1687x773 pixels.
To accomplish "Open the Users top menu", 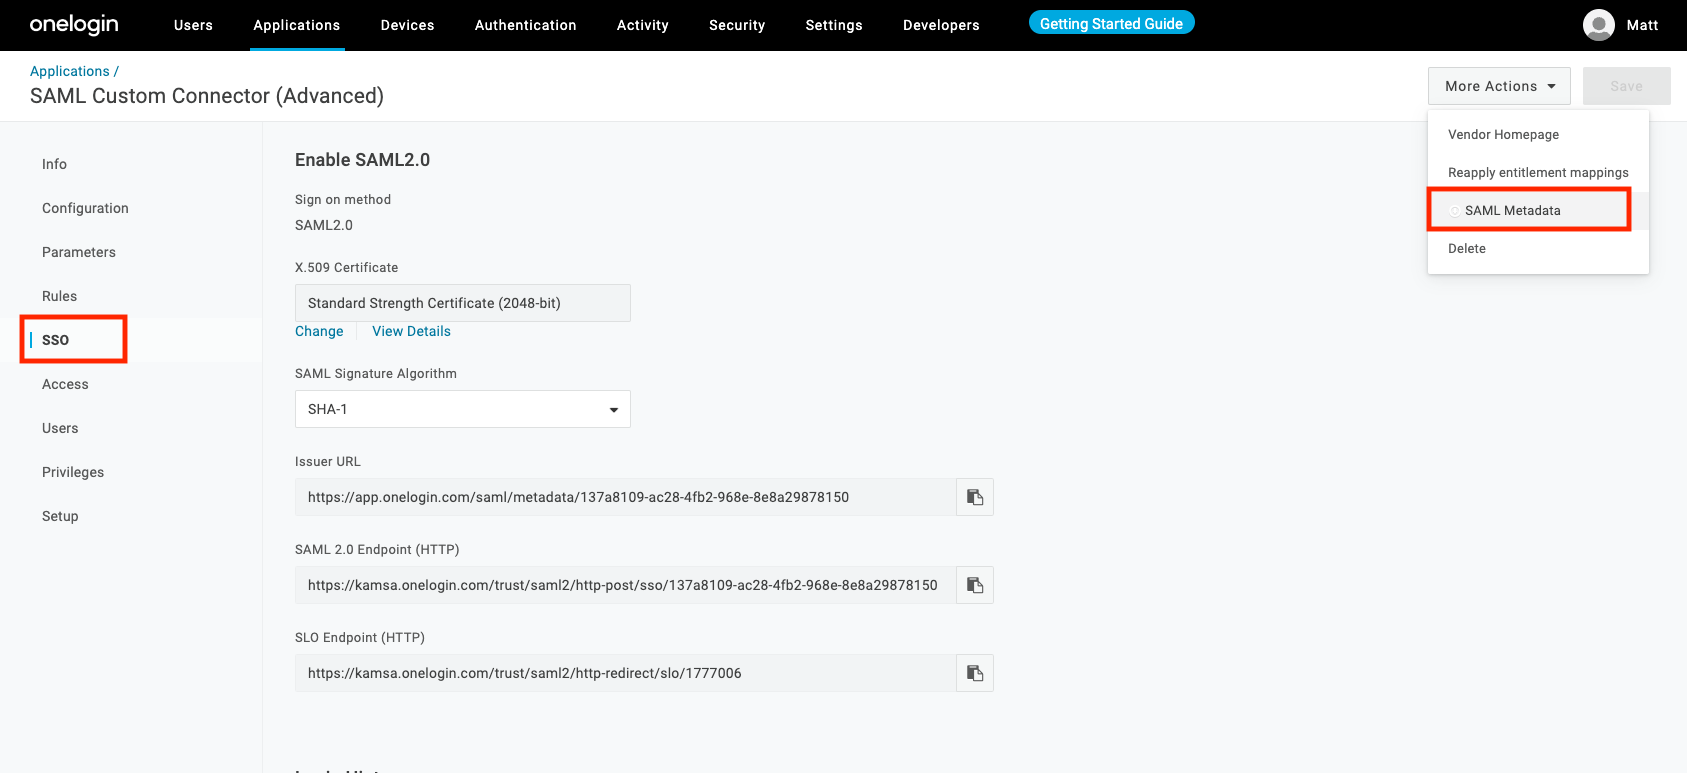I will pyautogui.click(x=193, y=25).
